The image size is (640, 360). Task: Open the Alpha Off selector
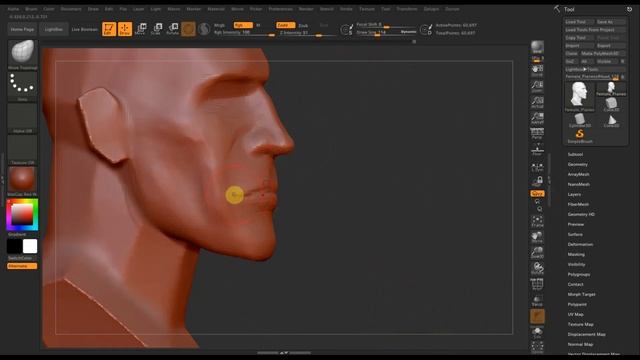(22, 118)
